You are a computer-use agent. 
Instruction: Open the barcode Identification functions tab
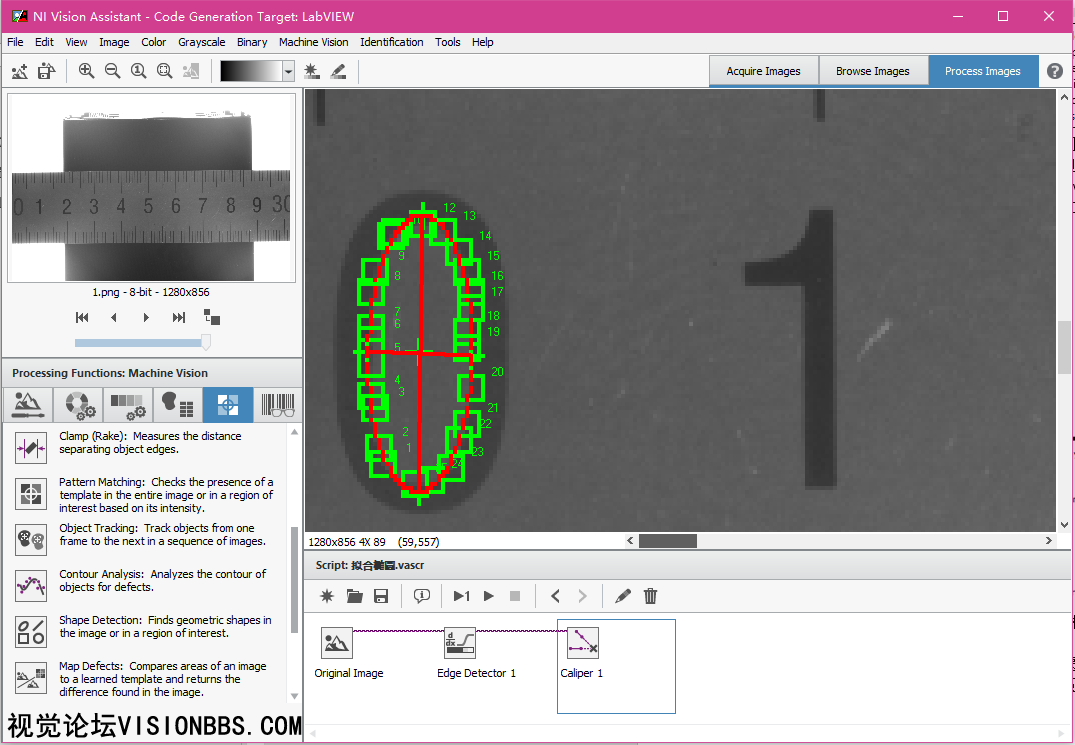coord(278,405)
